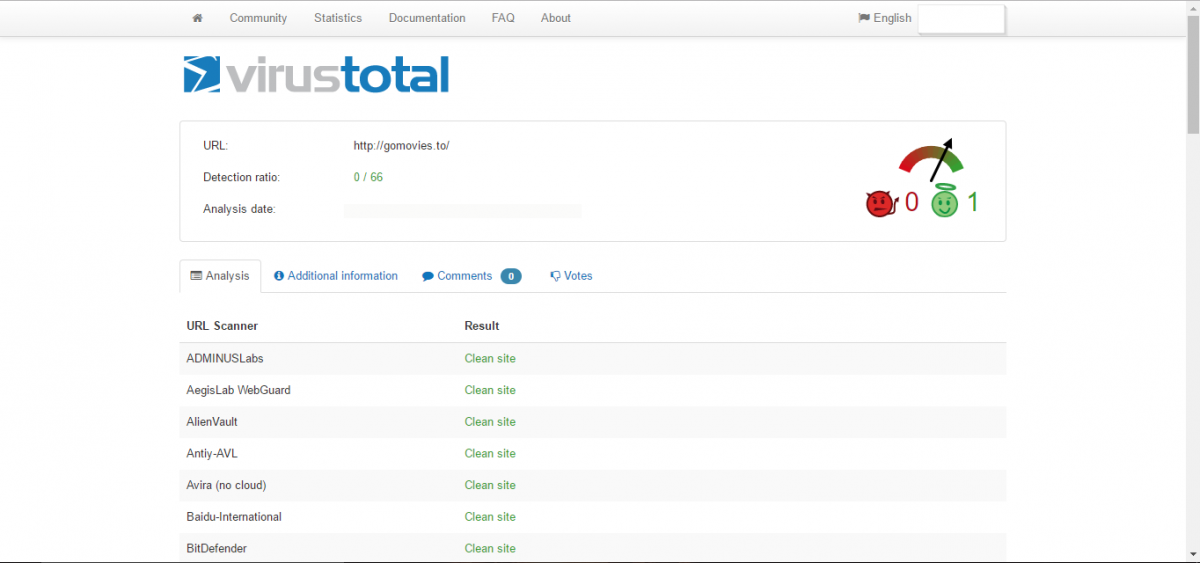Click the reputation gauge meter
Image resolution: width=1200 pixels, height=563 pixels.
click(931, 160)
